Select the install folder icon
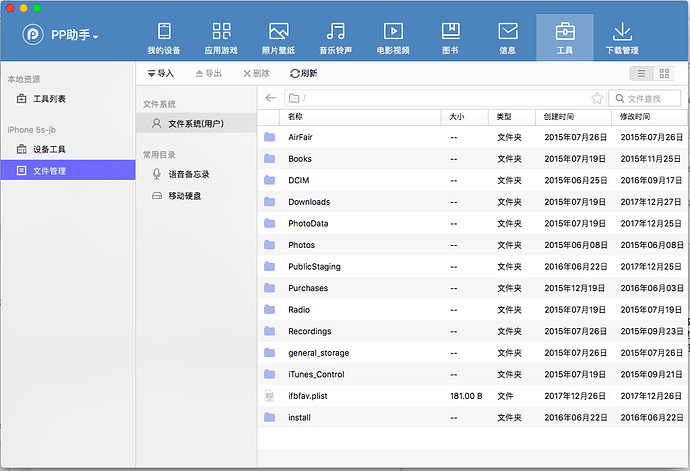This screenshot has width=690, height=471. (270, 417)
